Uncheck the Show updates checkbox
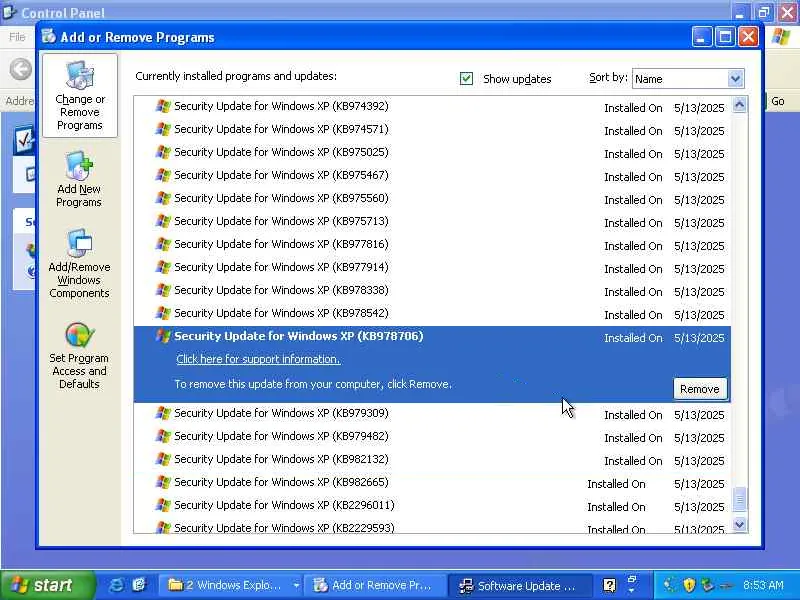This screenshot has width=800, height=600. [x=466, y=79]
